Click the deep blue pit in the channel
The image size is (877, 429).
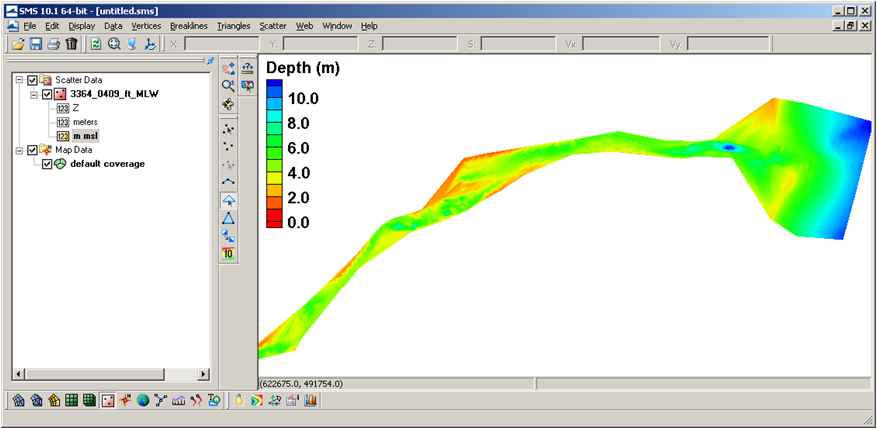pos(729,147)
